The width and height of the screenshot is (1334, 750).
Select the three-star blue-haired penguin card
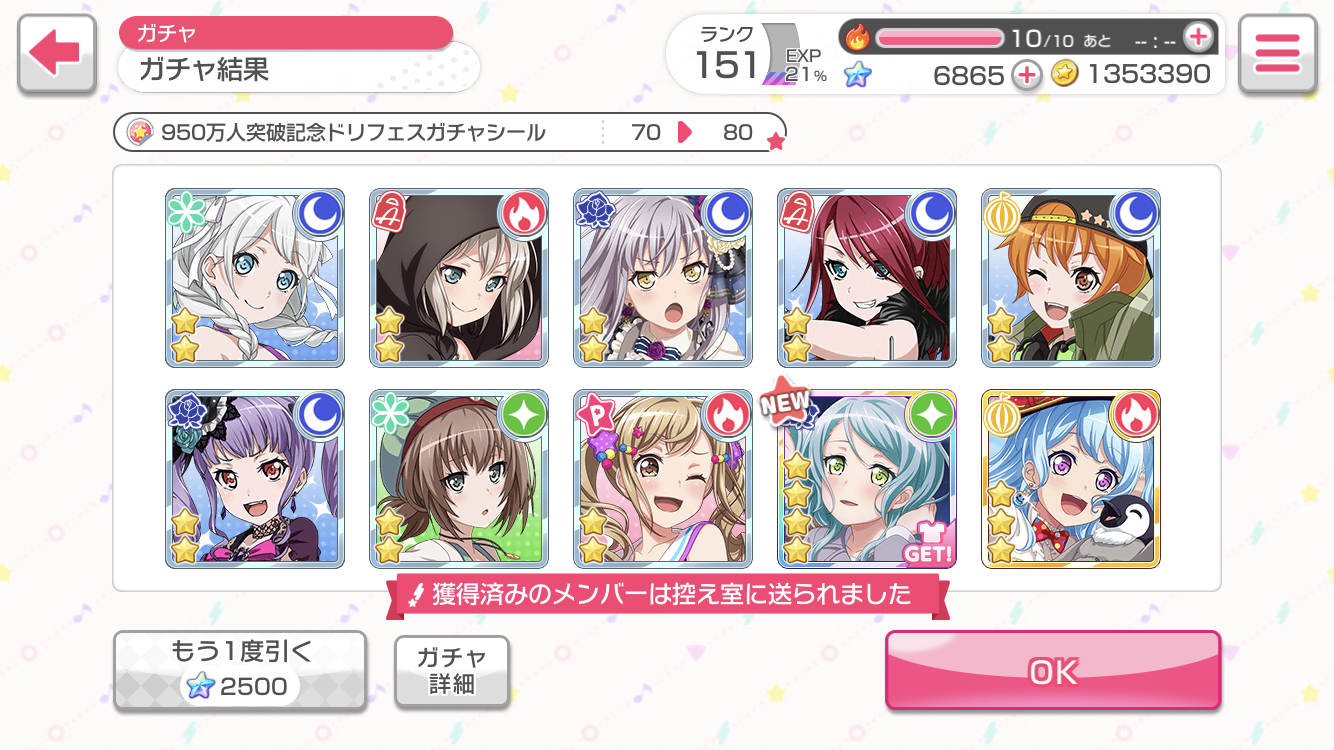[1071, 479]
